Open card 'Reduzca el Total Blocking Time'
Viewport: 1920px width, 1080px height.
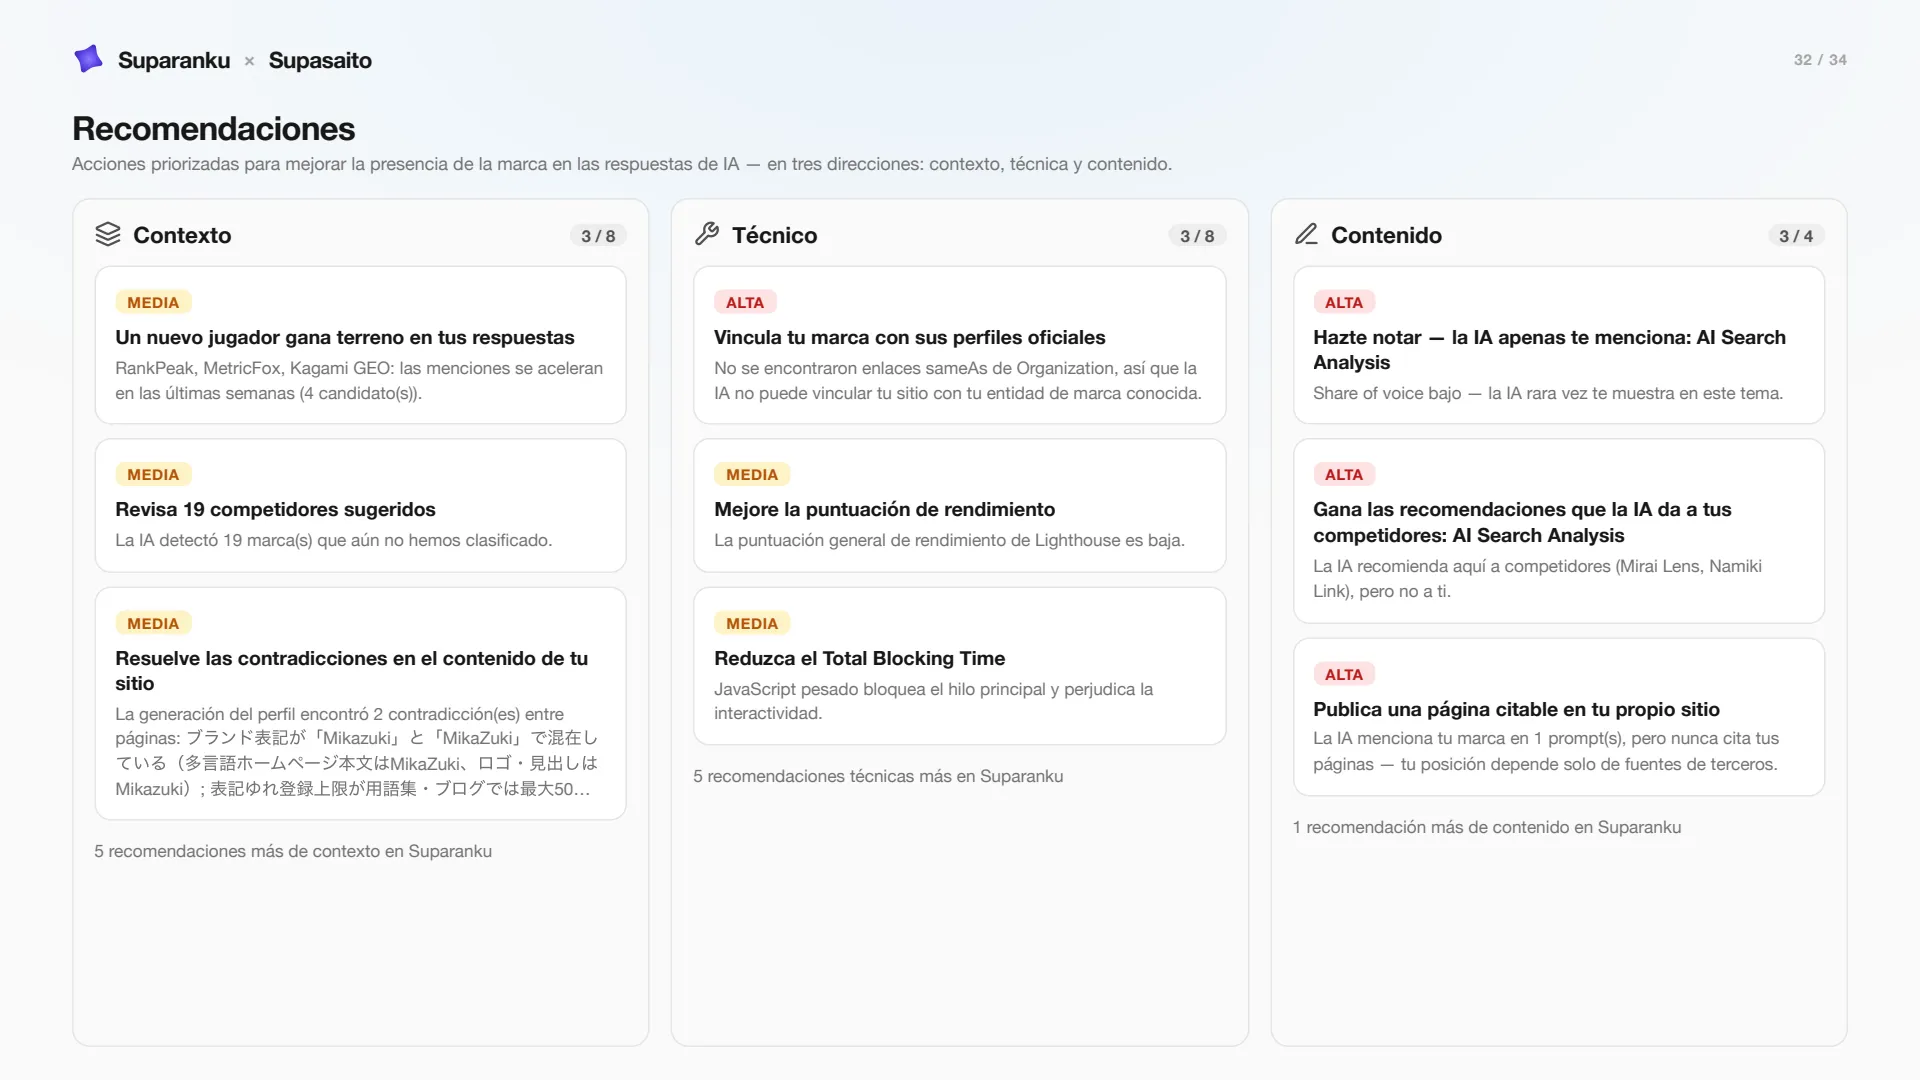(960, 666)
